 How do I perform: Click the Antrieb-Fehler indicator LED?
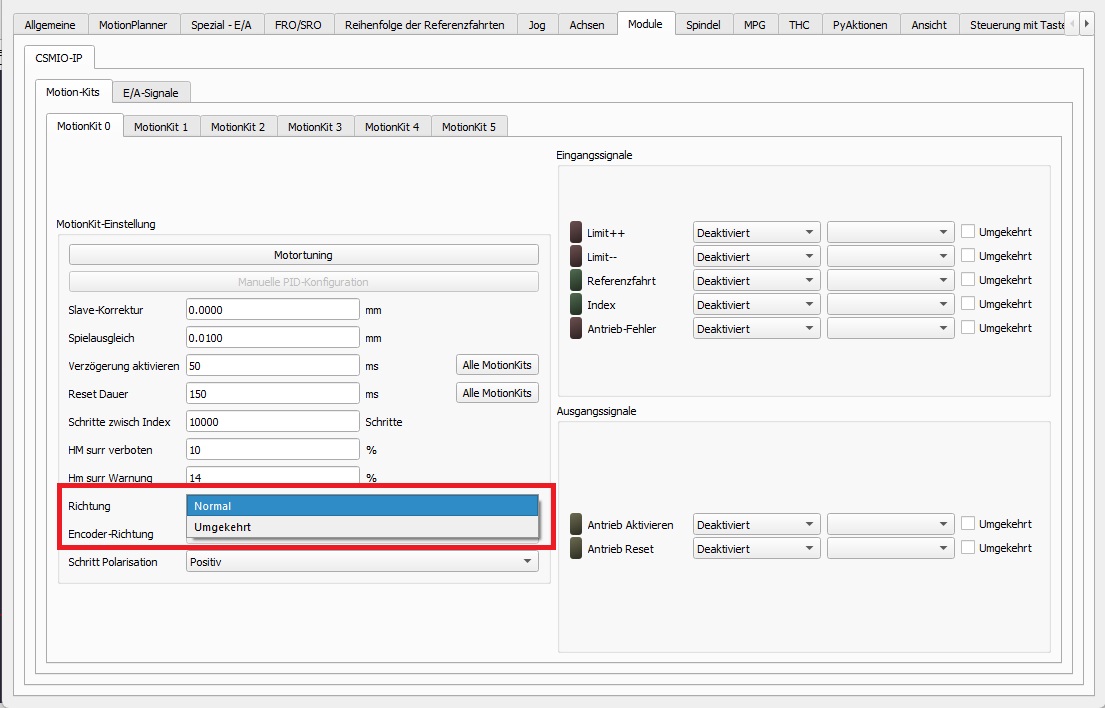(576, 328)
